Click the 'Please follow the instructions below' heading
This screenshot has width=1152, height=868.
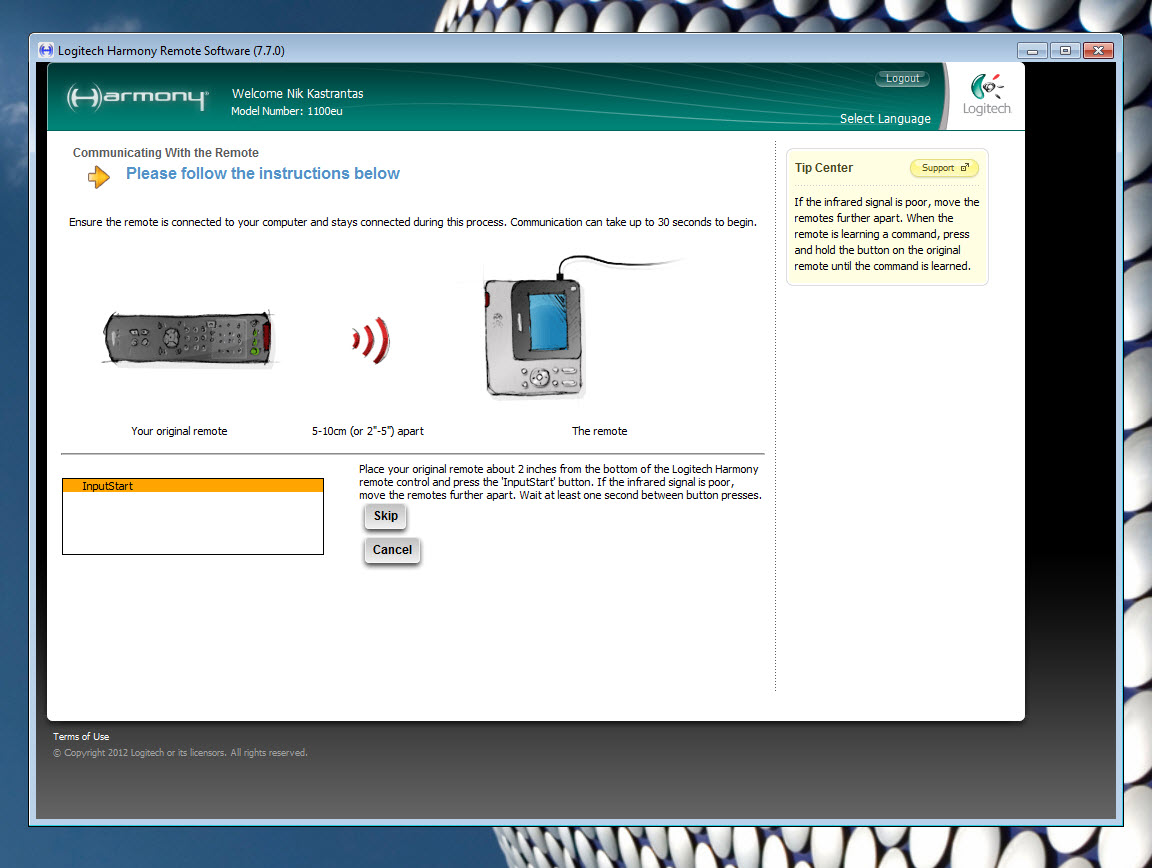click(263, 173)
